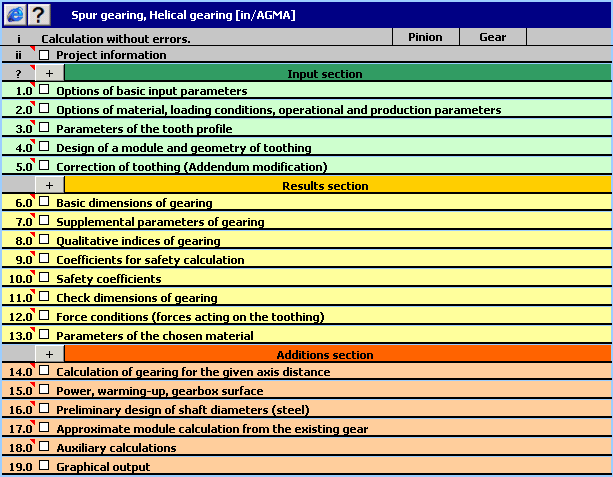The image size is (613, 477).
Task: Click the question mark cell beside Input section
Action: click(x=18, y=73)
